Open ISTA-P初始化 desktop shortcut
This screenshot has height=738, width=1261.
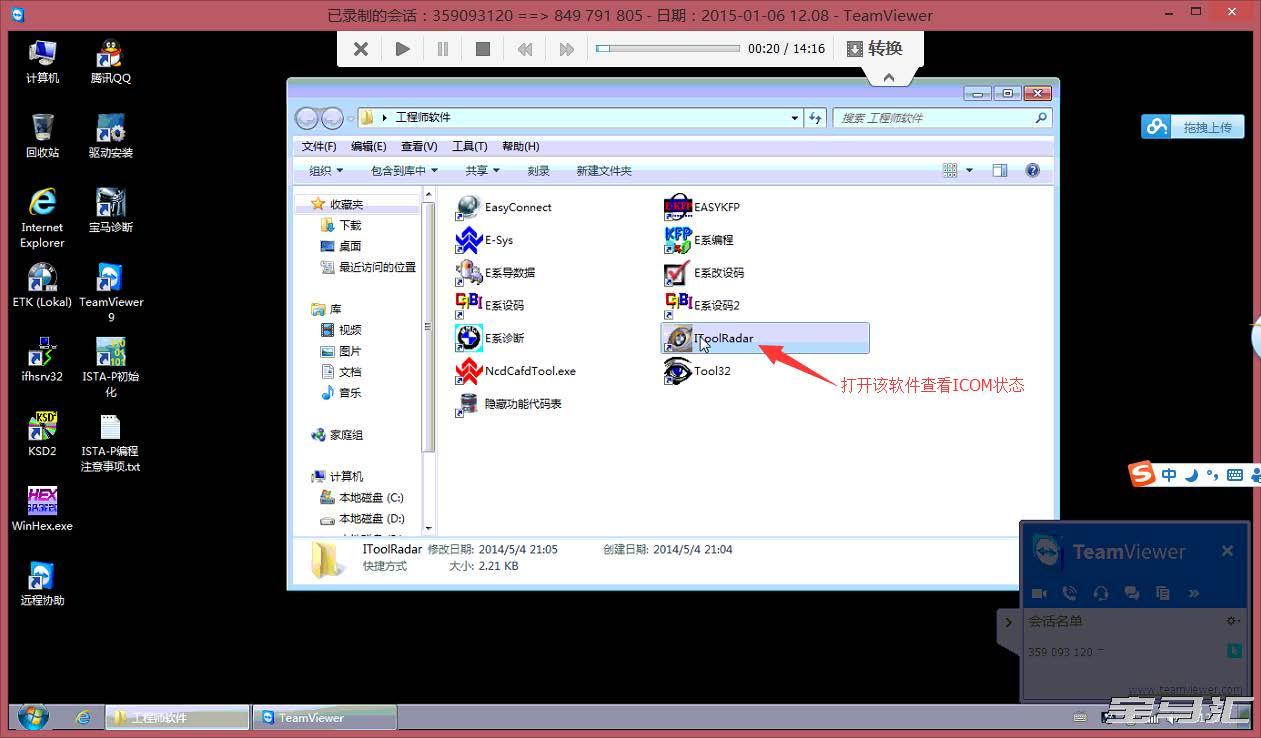click(x=110, y=367)
